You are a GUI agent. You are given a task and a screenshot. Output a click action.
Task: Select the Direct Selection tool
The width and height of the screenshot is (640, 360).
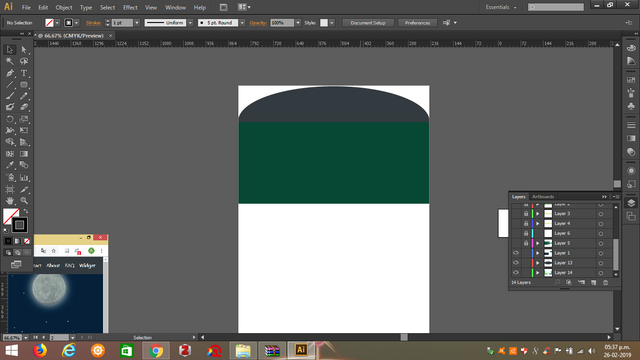pyautogui.click(x=24, y=50)
